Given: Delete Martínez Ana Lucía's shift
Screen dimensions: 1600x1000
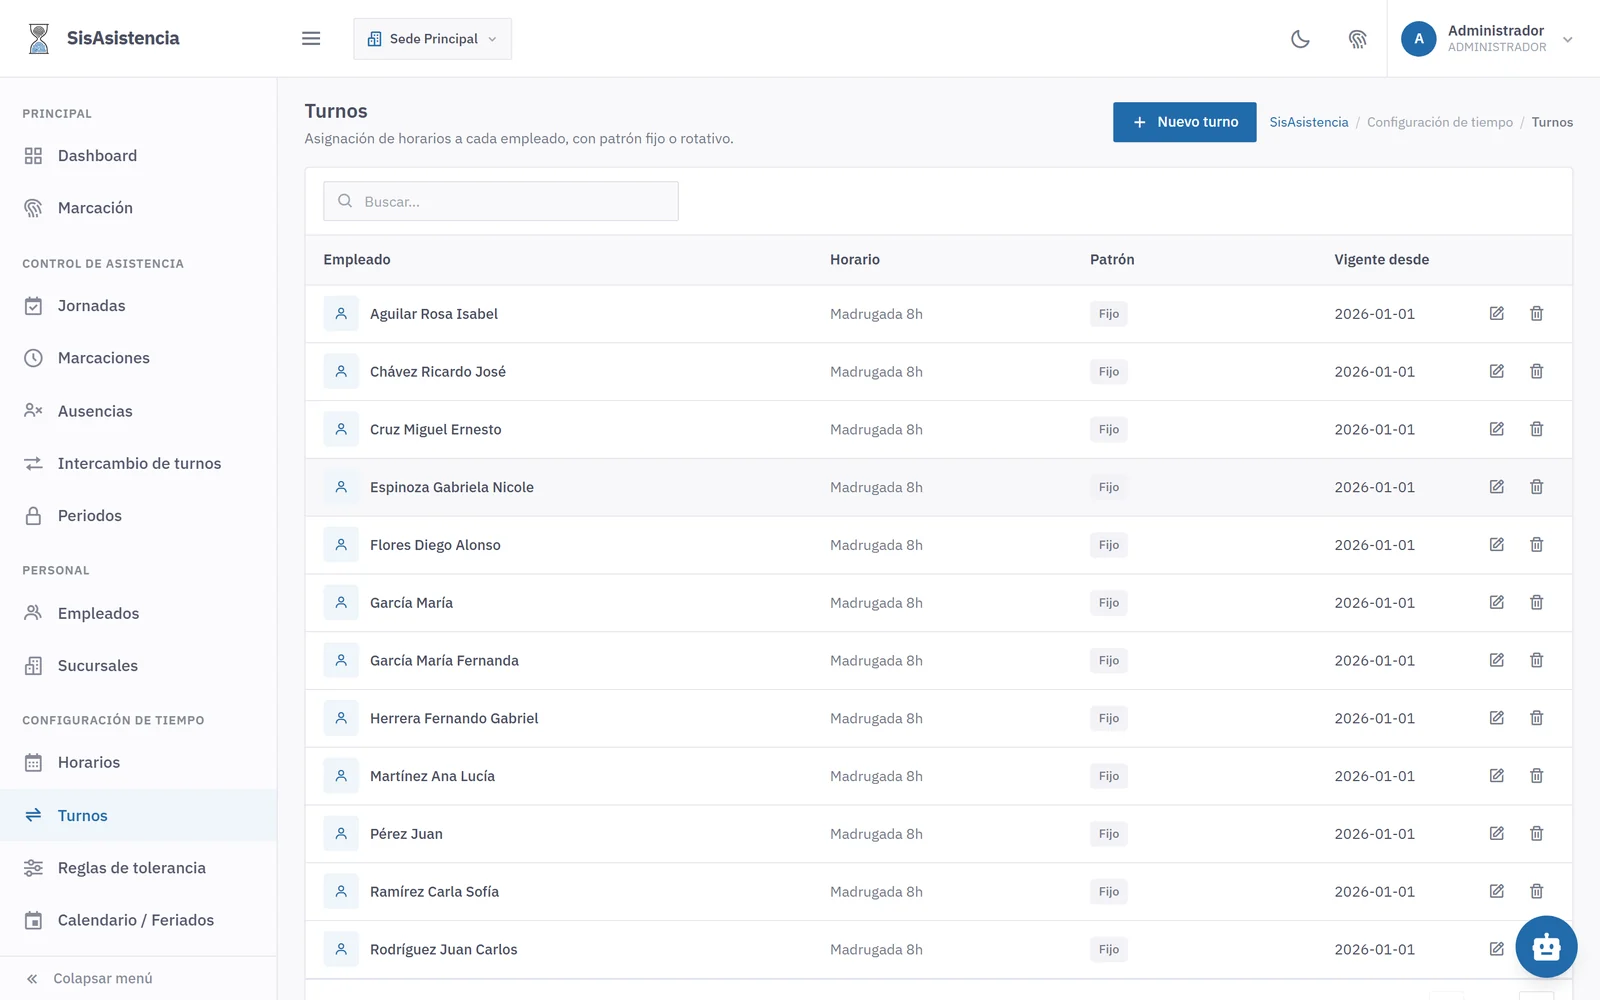Looking at the screenshot, I should point(1536,776).
